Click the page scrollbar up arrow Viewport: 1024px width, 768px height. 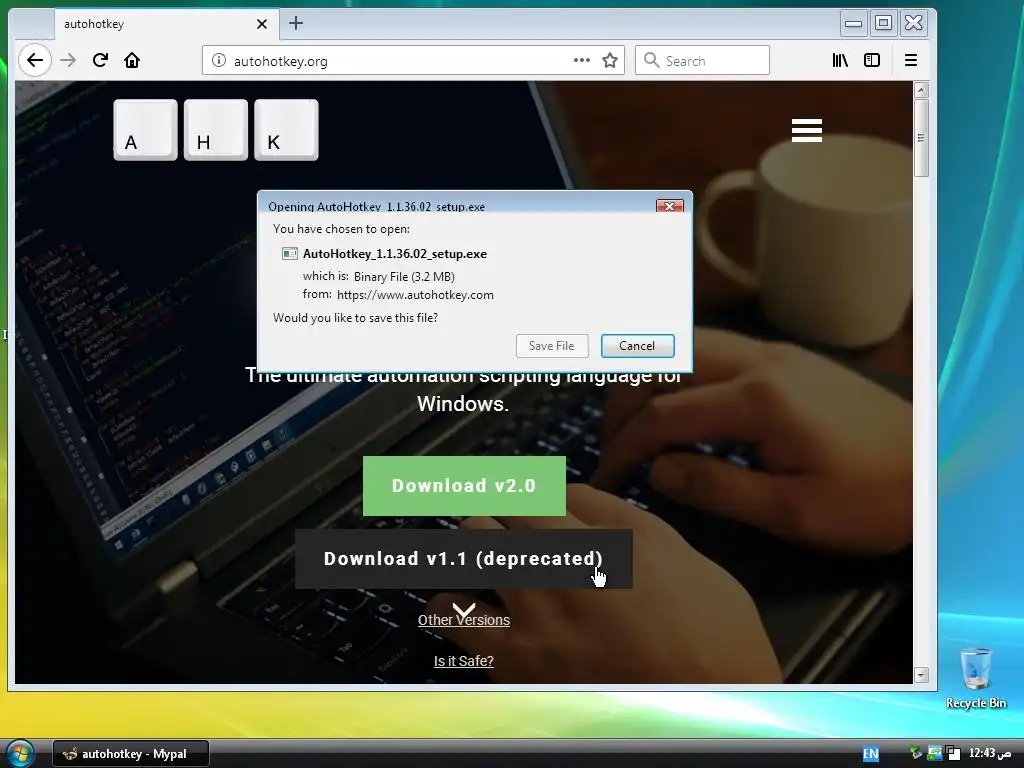[x=921, y=89]
